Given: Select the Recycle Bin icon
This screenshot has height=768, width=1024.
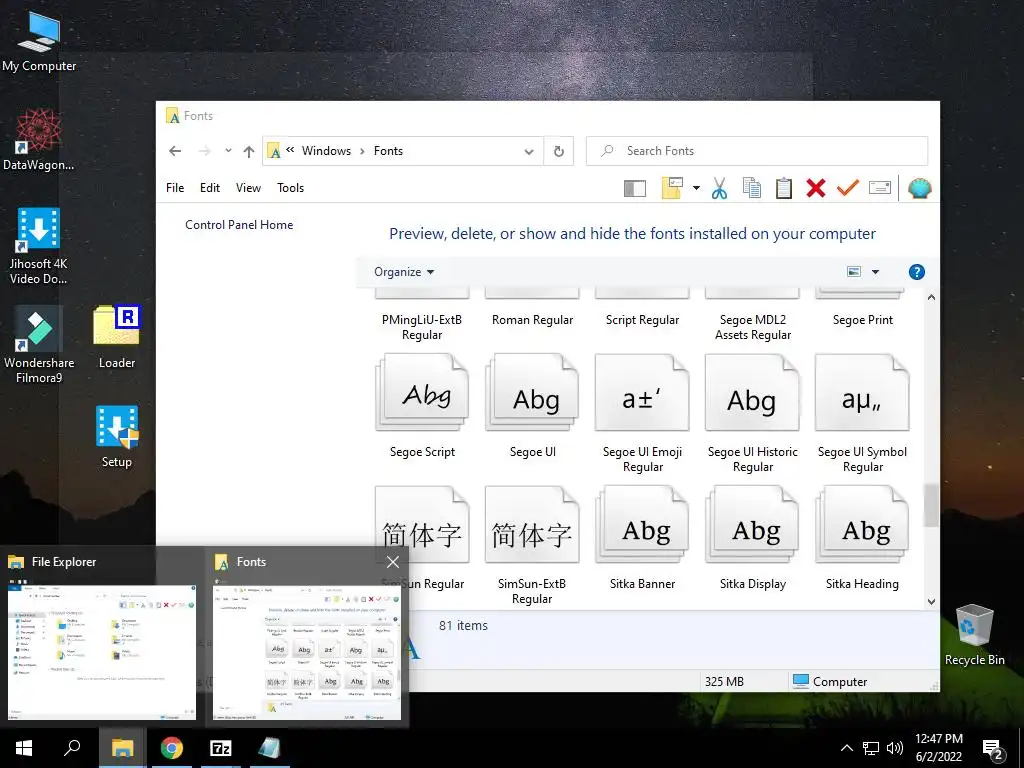Looking at the screenshot, I should tap(974, 635).
